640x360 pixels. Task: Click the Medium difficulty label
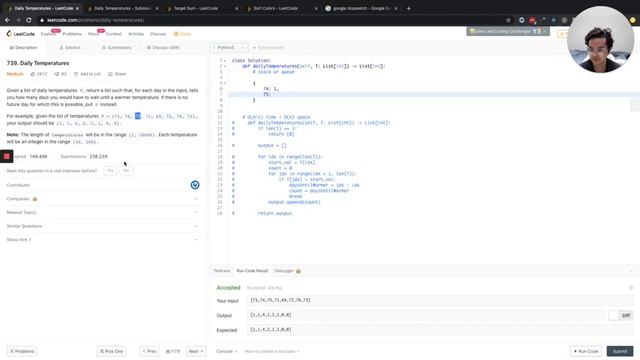pos(15,74)
